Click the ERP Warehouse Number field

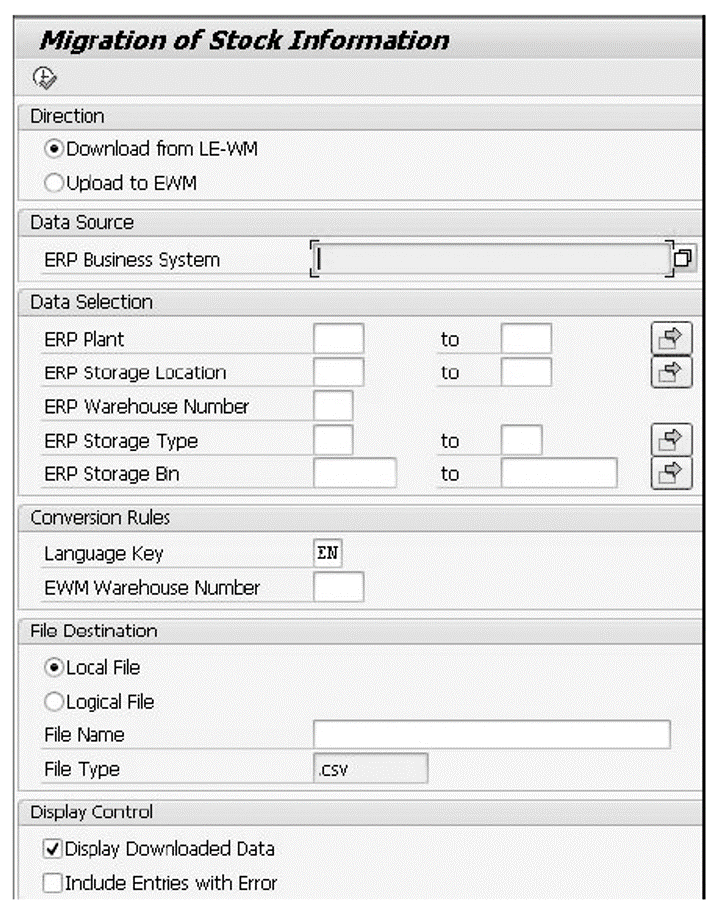(333, 407)
